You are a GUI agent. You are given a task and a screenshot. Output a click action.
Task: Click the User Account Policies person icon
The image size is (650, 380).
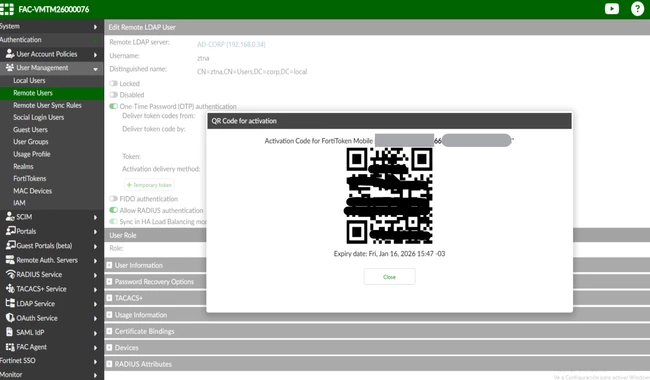[x=10, y=53]
